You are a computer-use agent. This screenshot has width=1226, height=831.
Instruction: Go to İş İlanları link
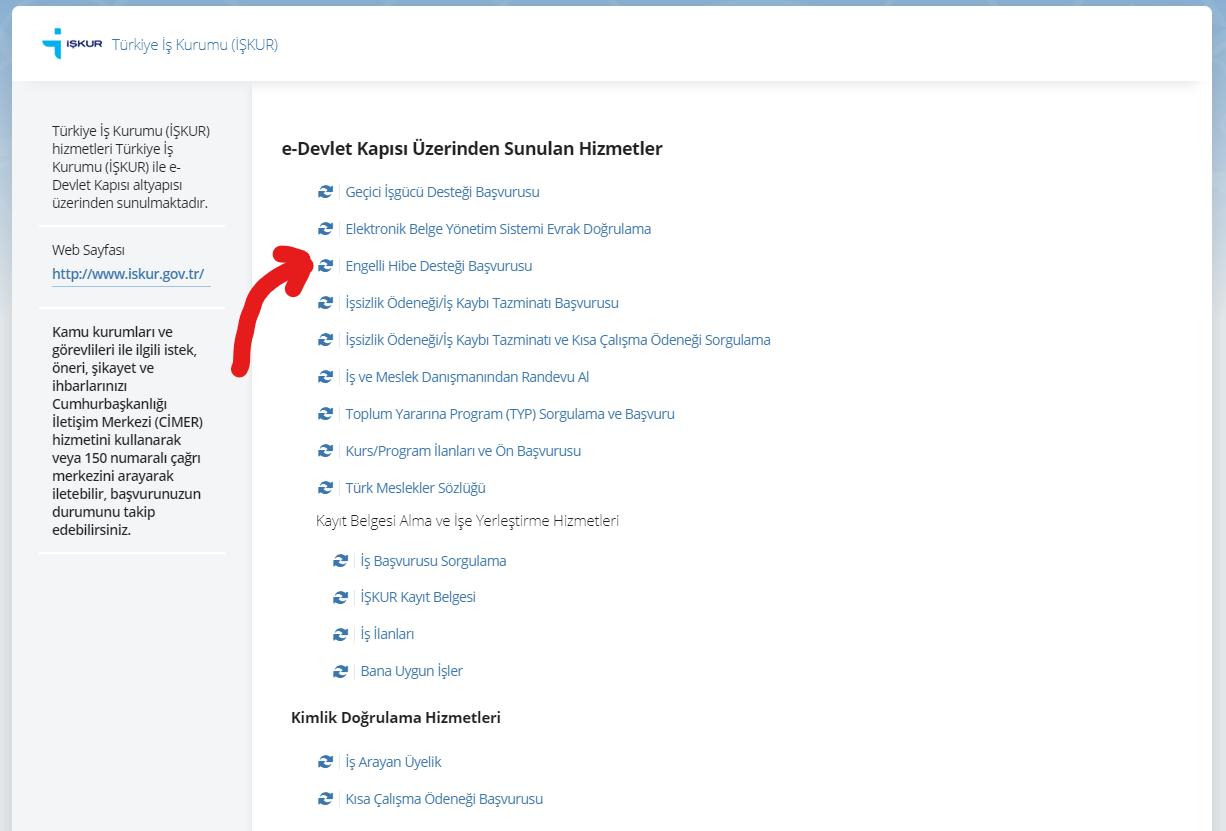pyautogui.click(x=387, y=634)
